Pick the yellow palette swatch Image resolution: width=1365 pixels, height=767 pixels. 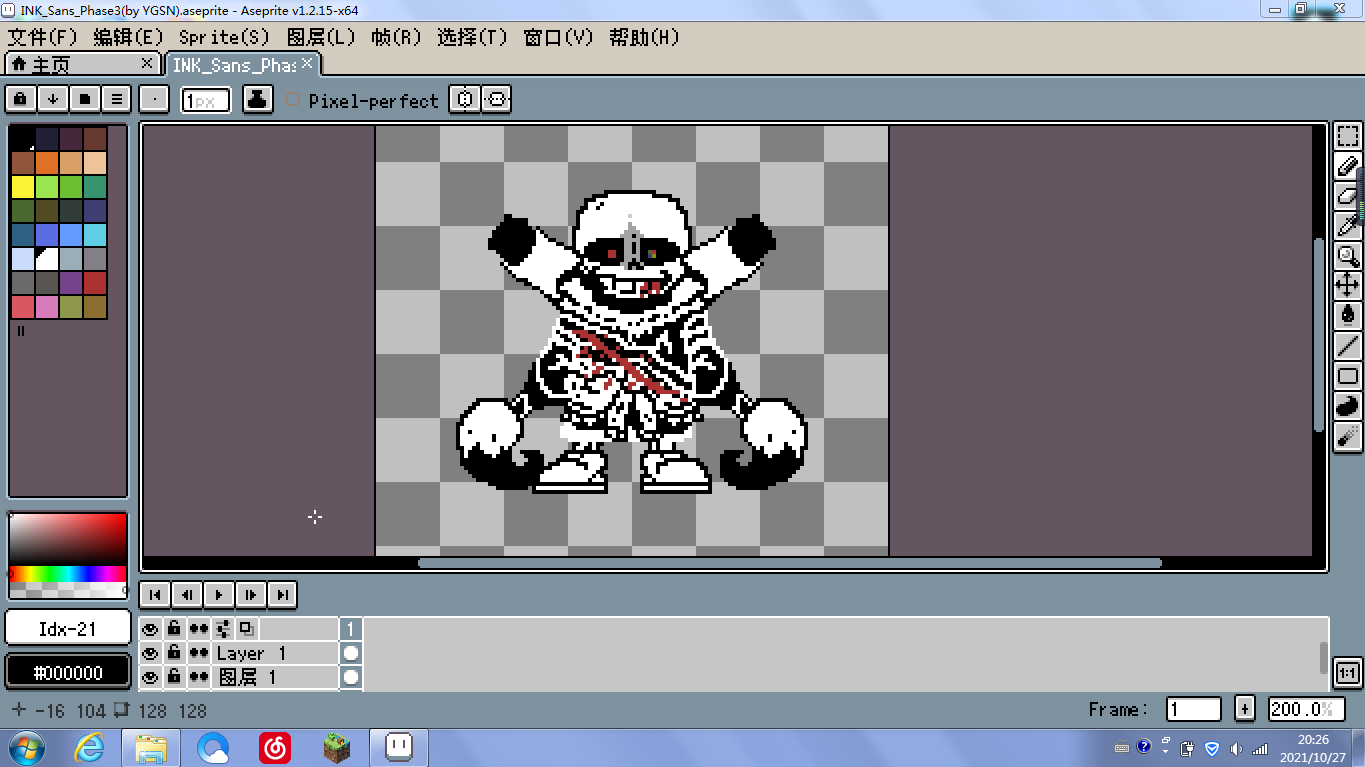pos(23,186)
